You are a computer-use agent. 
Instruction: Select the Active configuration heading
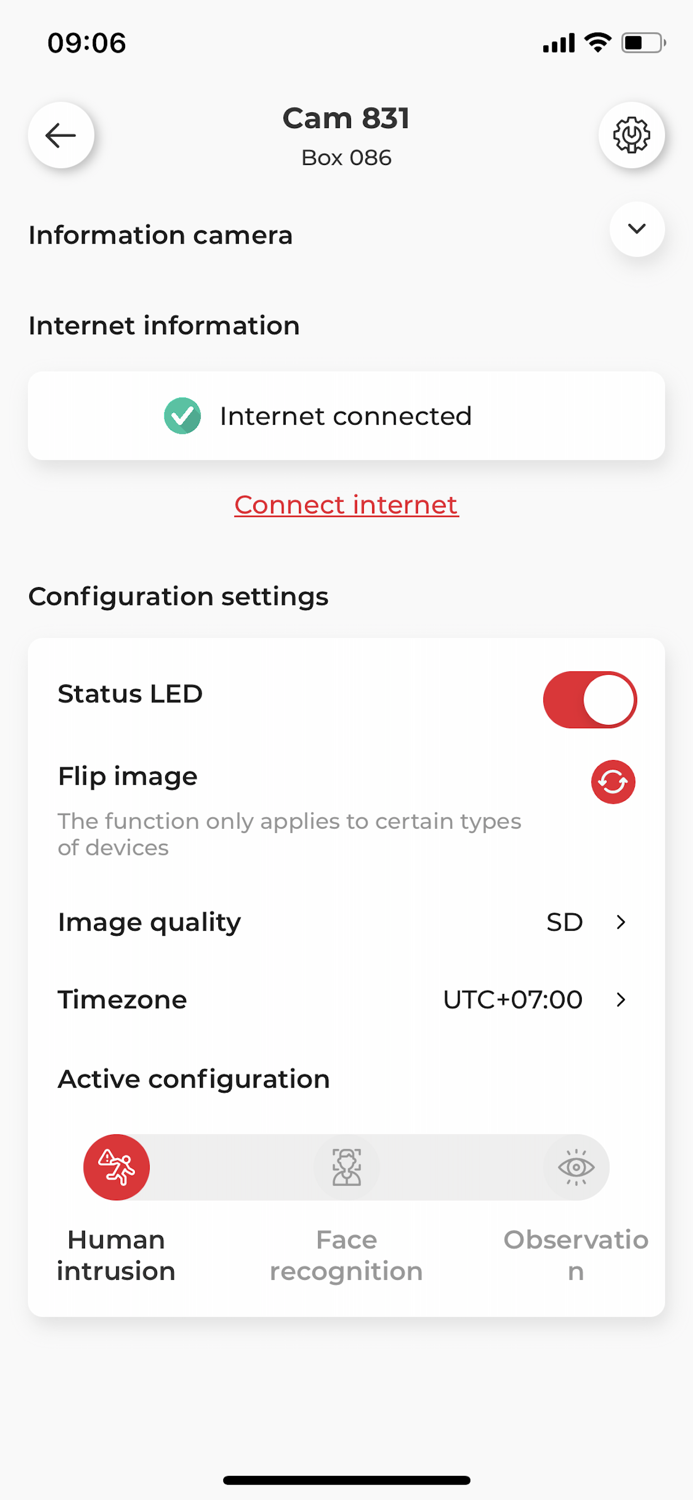point(193,1079)
